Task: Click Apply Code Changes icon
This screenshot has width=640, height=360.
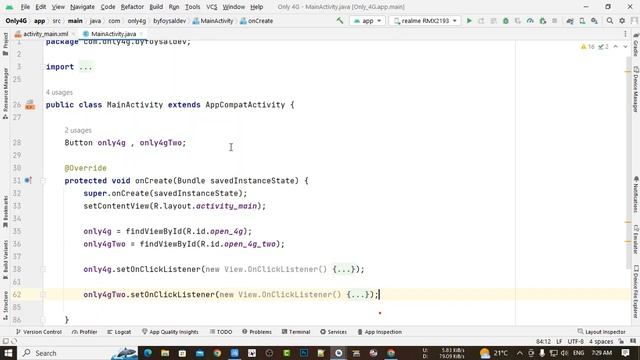Action: [493, 20]
